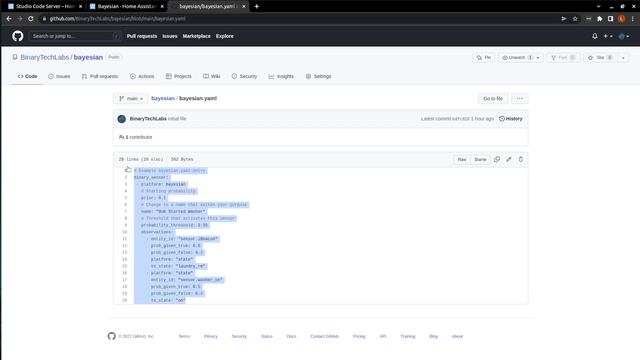Open repository Settings tab
This screenshot has width=640, height=360.
click(x=318, y=76)
